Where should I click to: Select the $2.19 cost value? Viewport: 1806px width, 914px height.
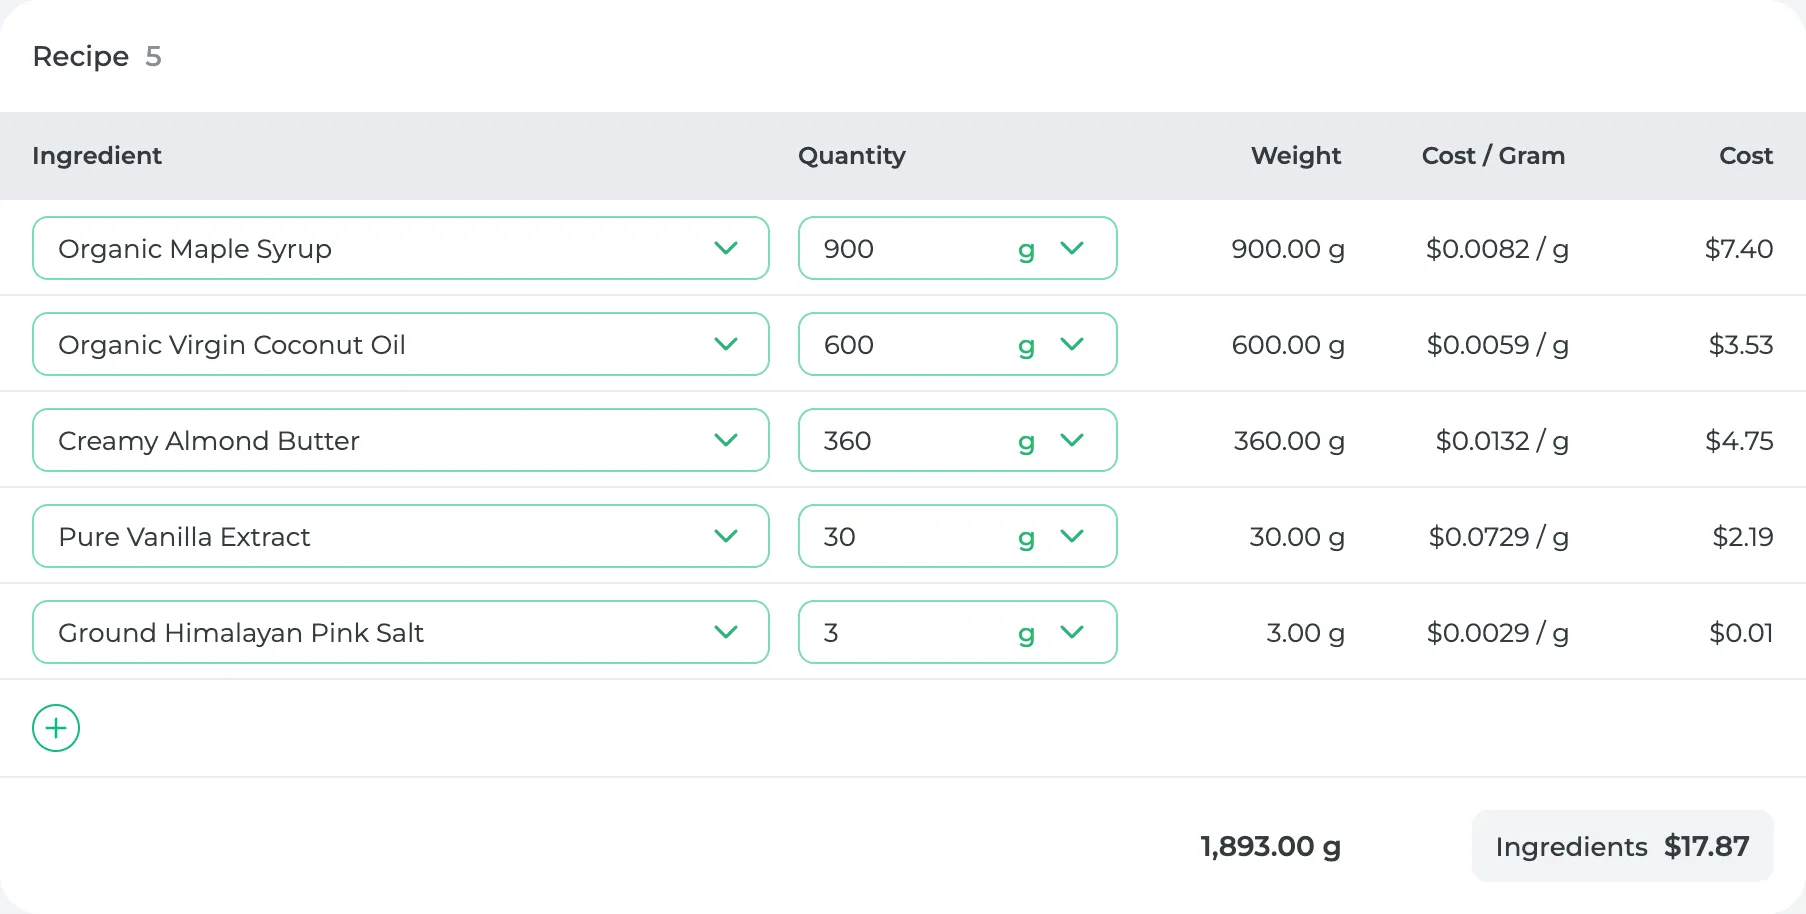[1743, 536]
